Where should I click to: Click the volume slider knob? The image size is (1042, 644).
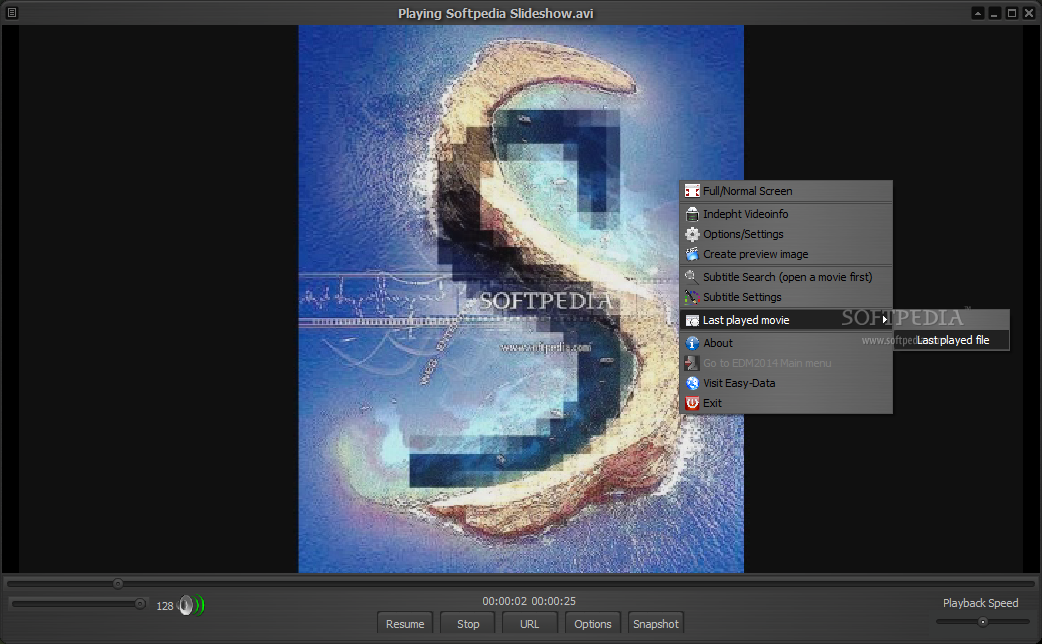(140, 603)
